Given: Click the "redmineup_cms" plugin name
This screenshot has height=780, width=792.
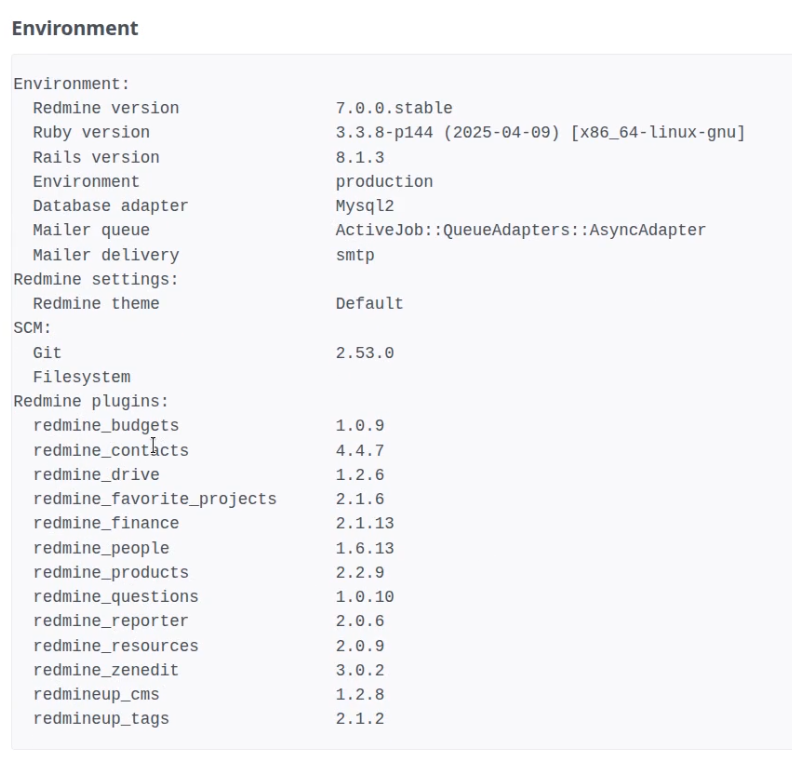Looking at the screenshot, I should click(96, 695).
